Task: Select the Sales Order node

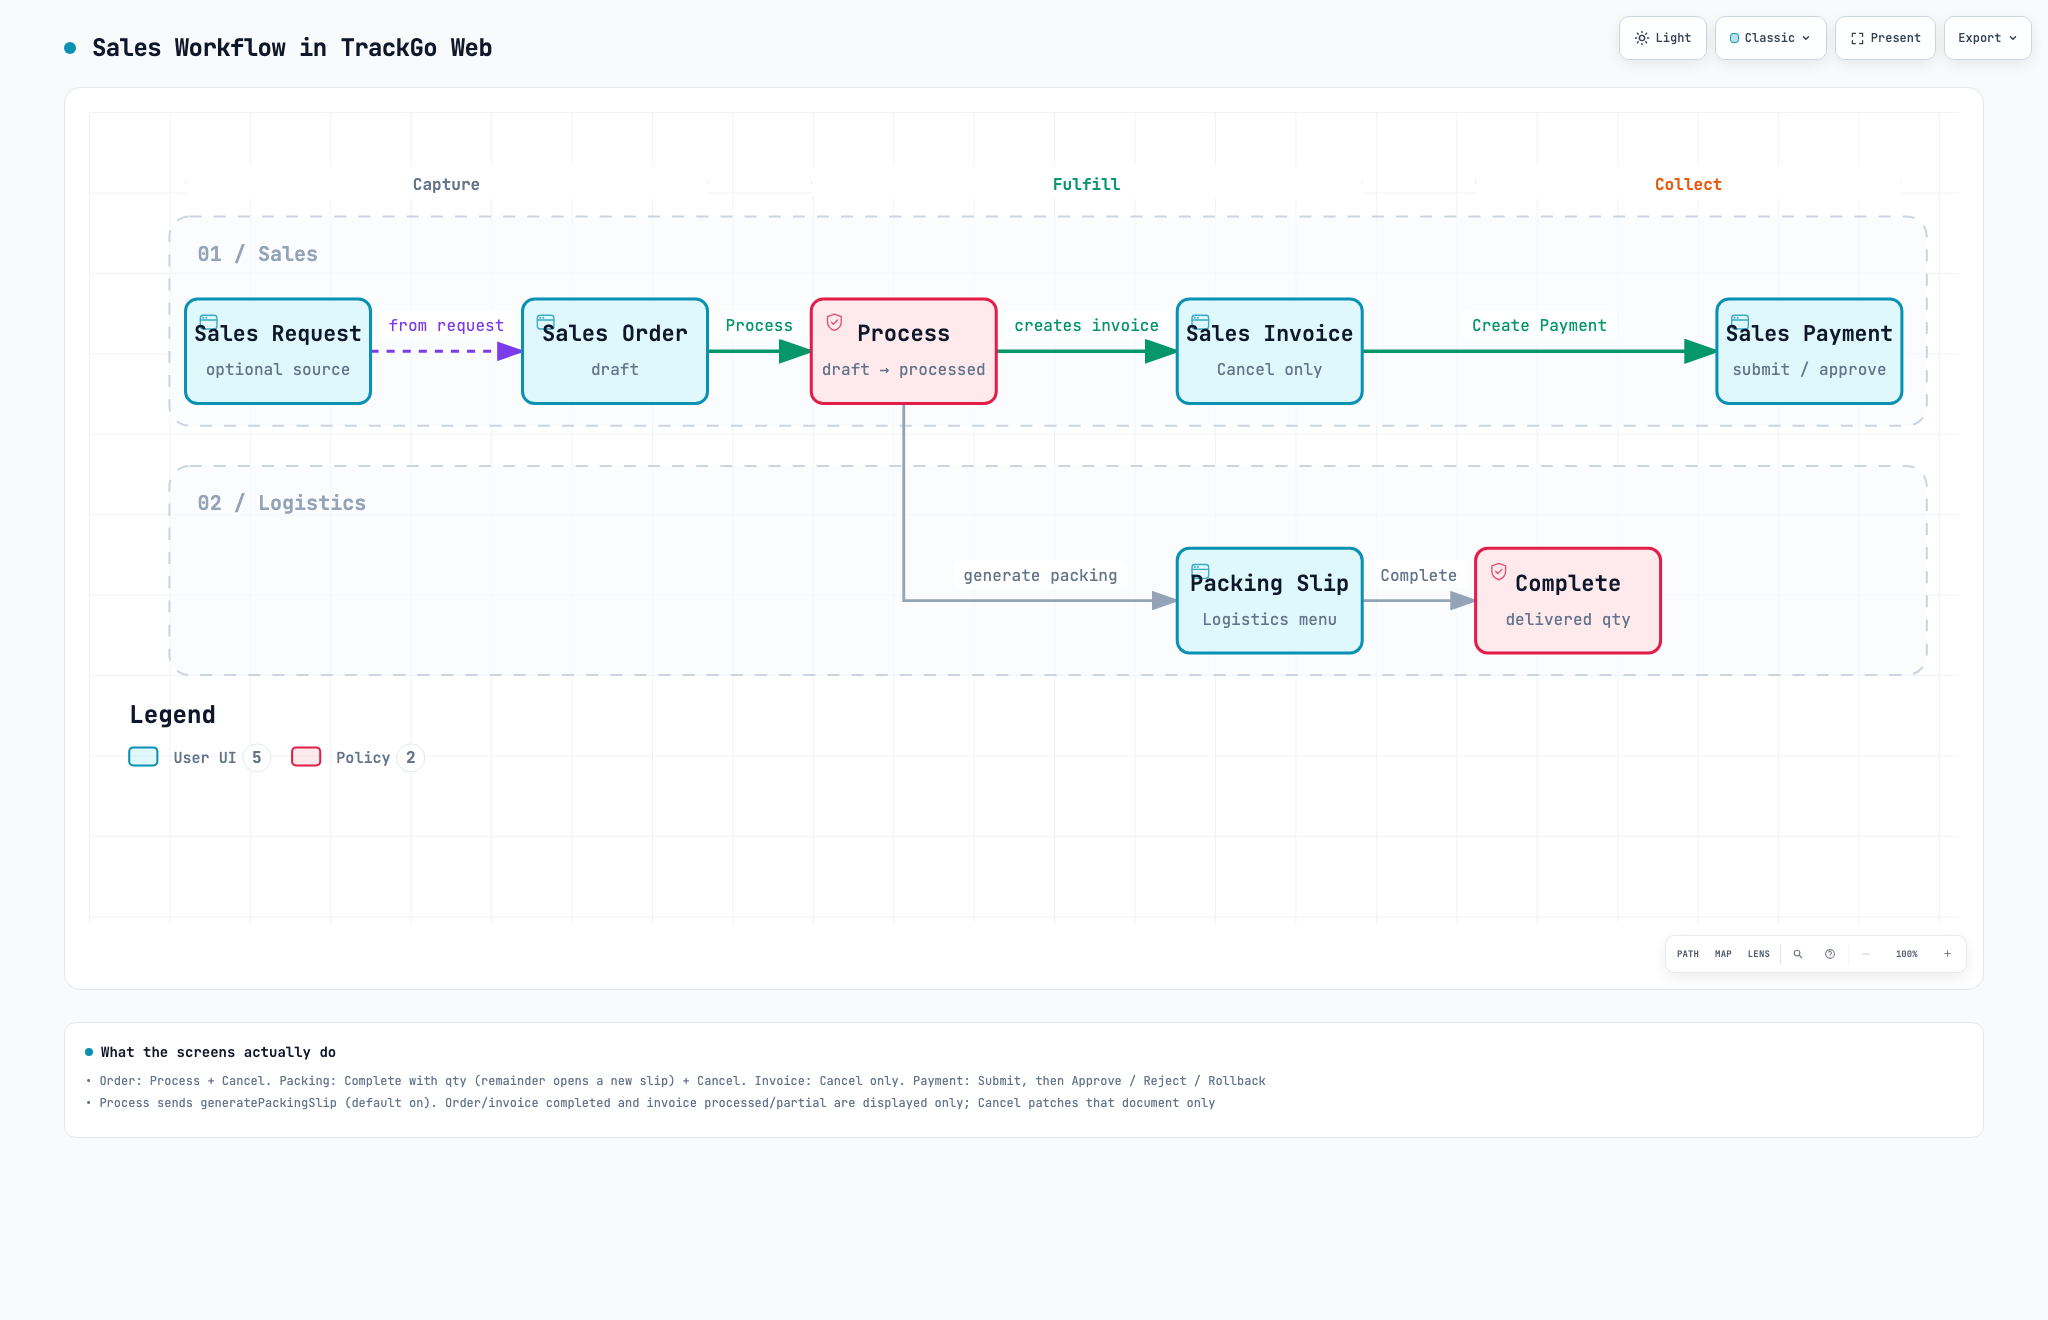Action: (x=615, y=351)
